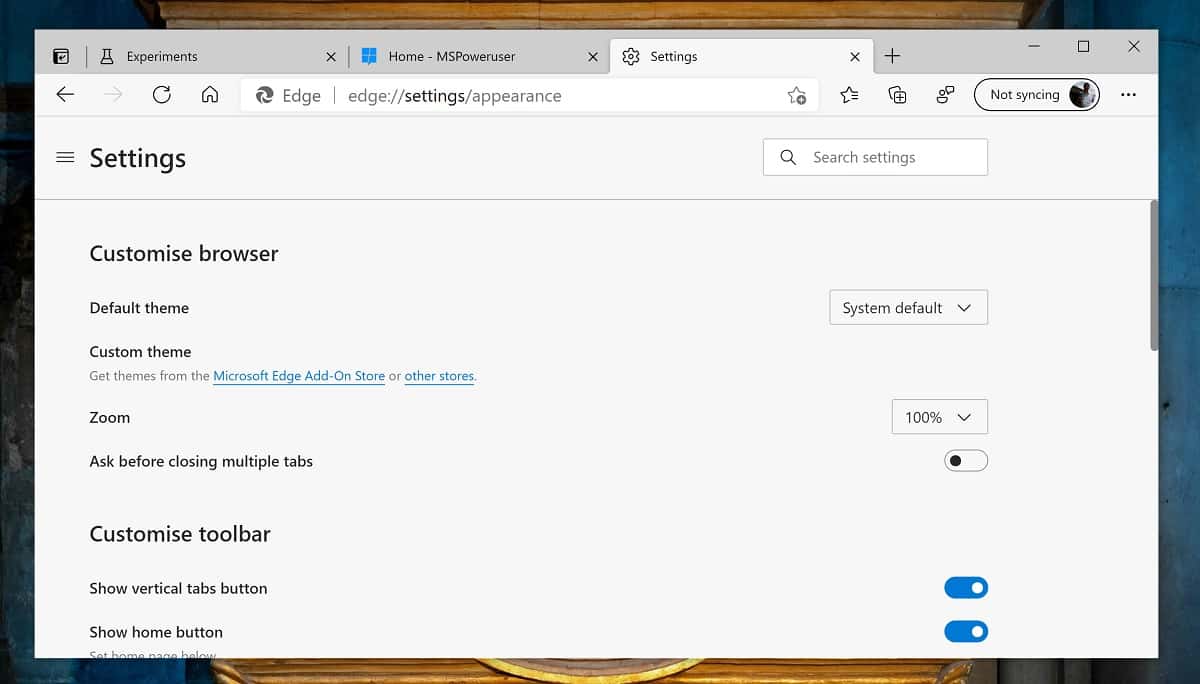
Task: Disable the Show home button switch
Action: tap(965, 632)
